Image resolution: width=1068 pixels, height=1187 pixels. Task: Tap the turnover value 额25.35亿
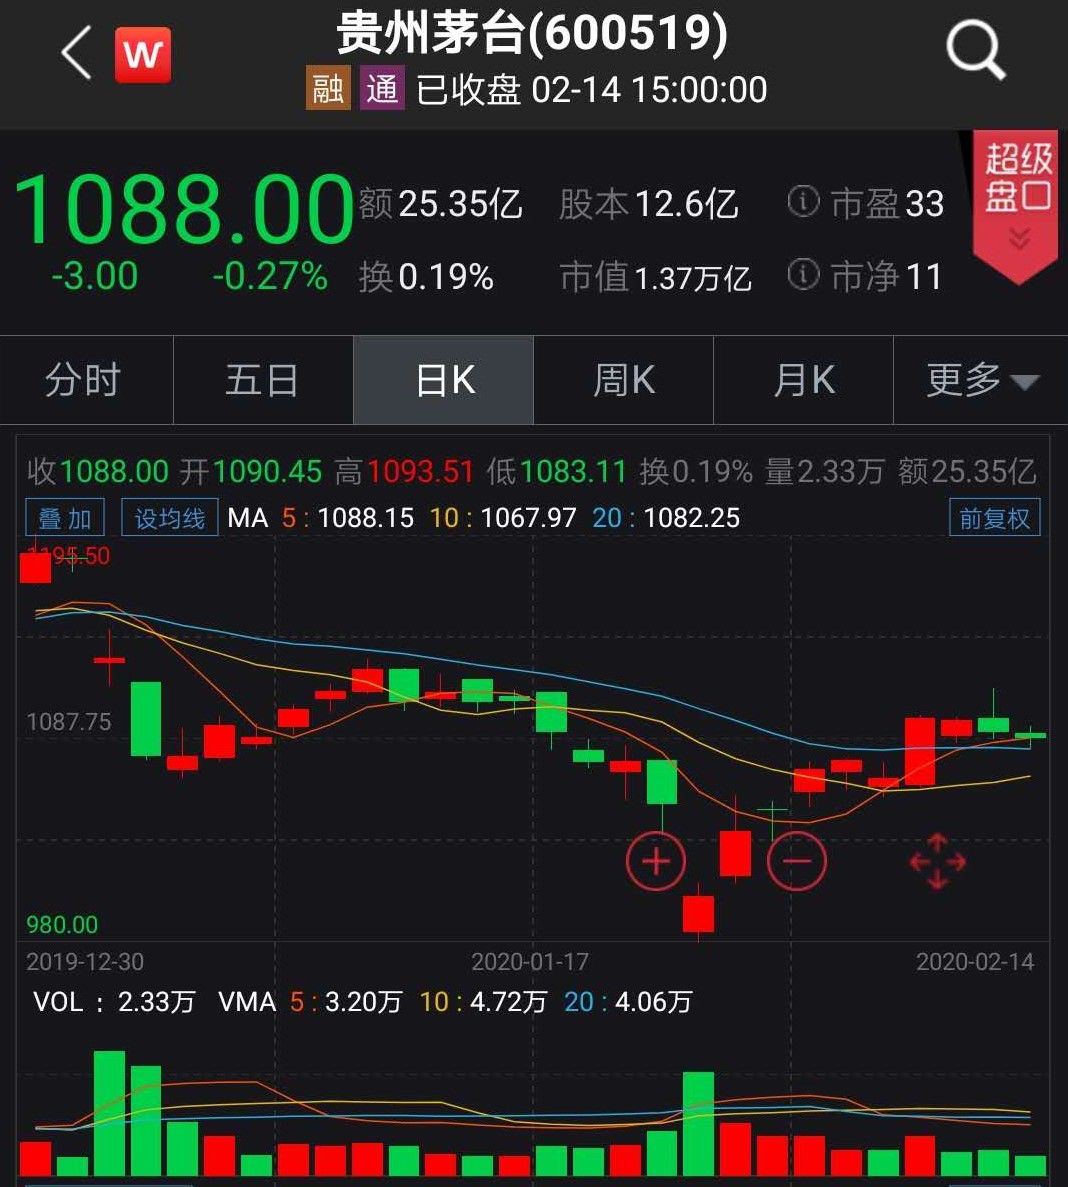click(441, 204)
